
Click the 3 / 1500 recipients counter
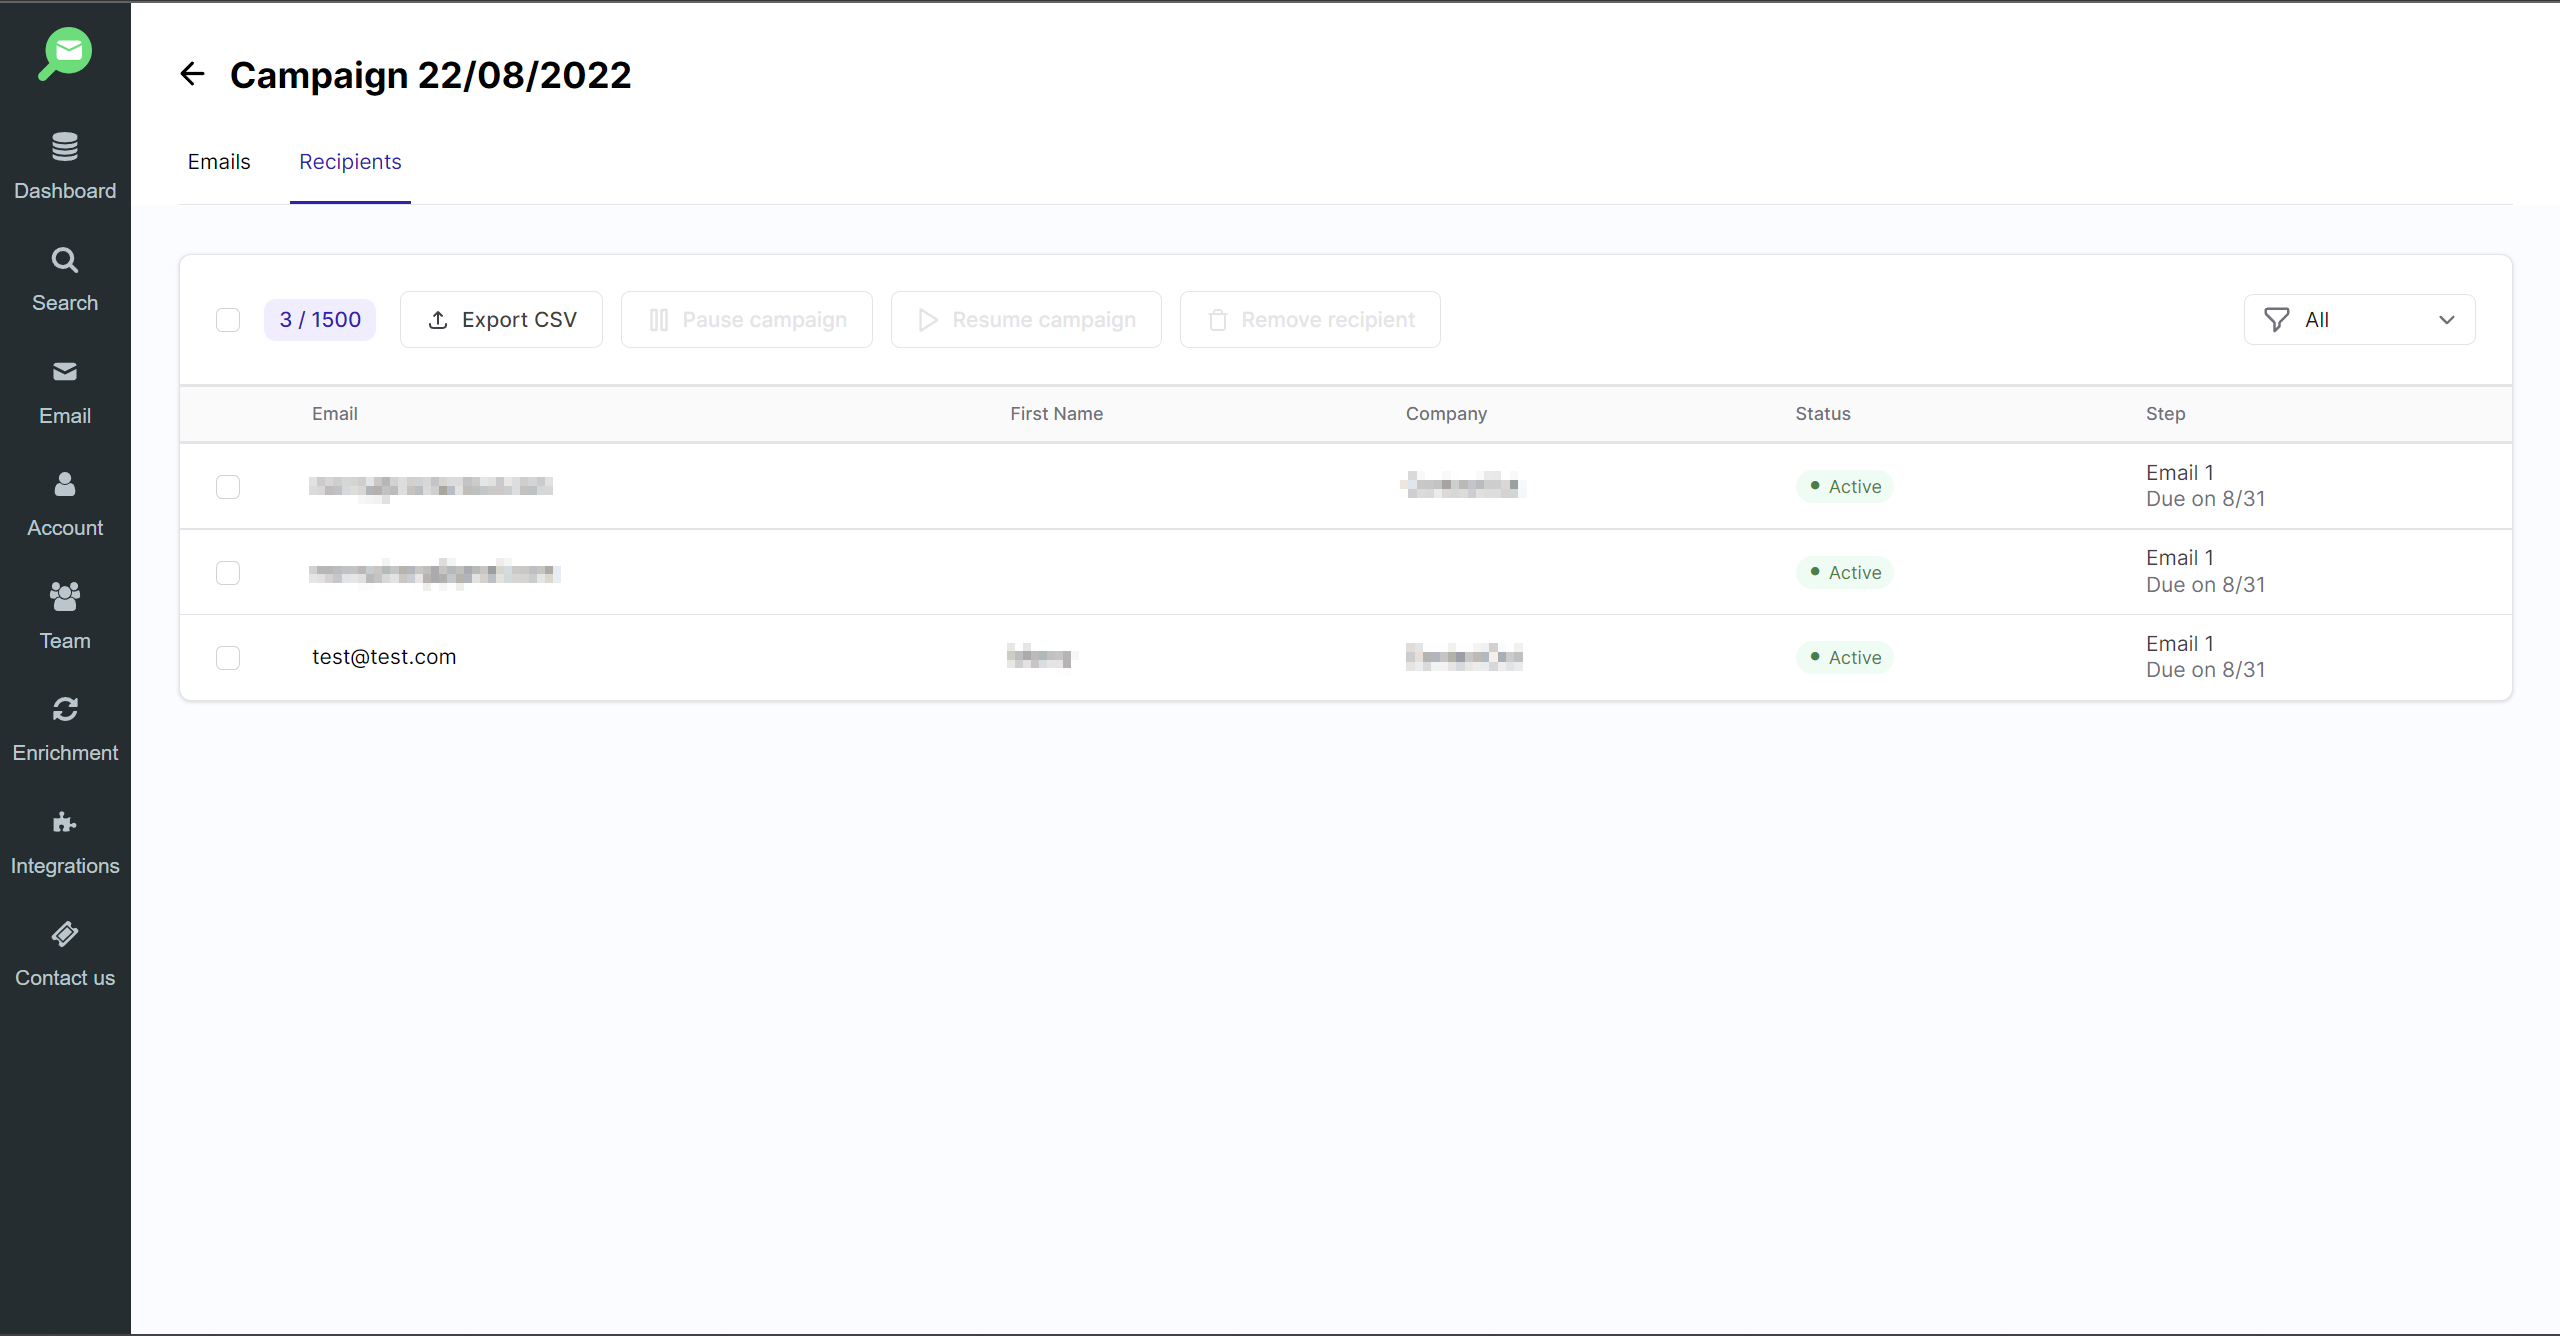[x=320, y=320]
